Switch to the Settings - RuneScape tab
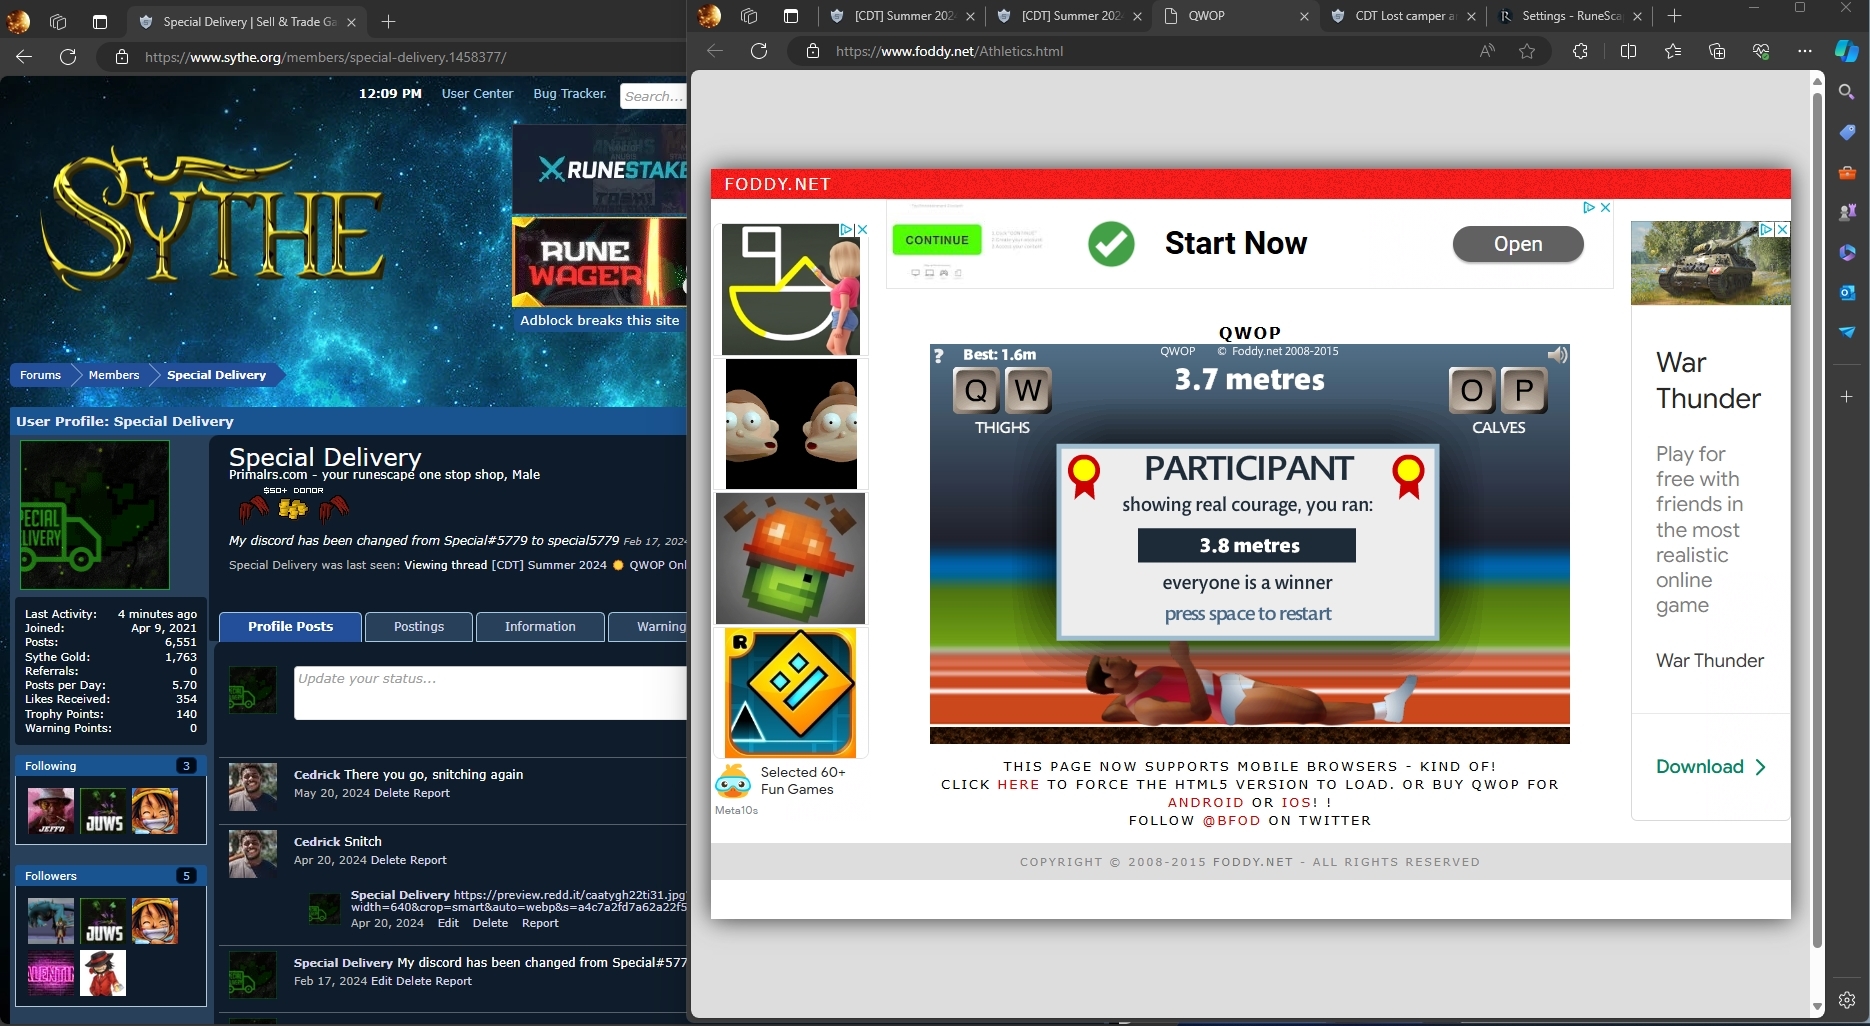This screenshot has width=1870, height=1026. pos(1570,16)
